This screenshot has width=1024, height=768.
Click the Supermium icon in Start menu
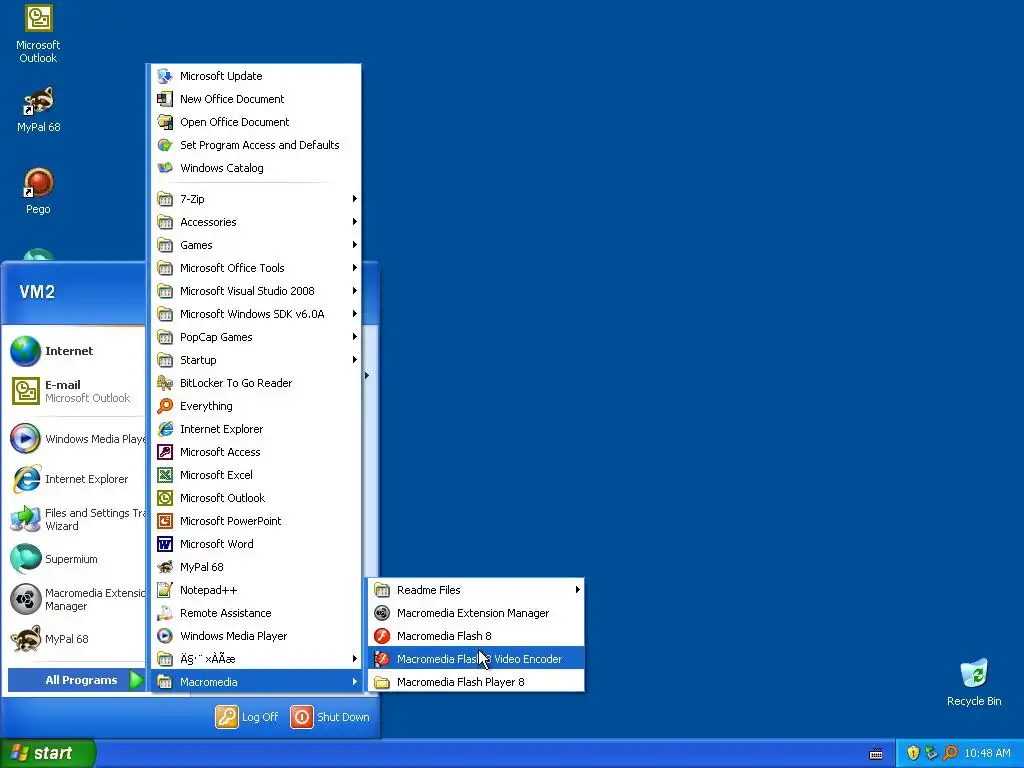click(x=25, y=559)
